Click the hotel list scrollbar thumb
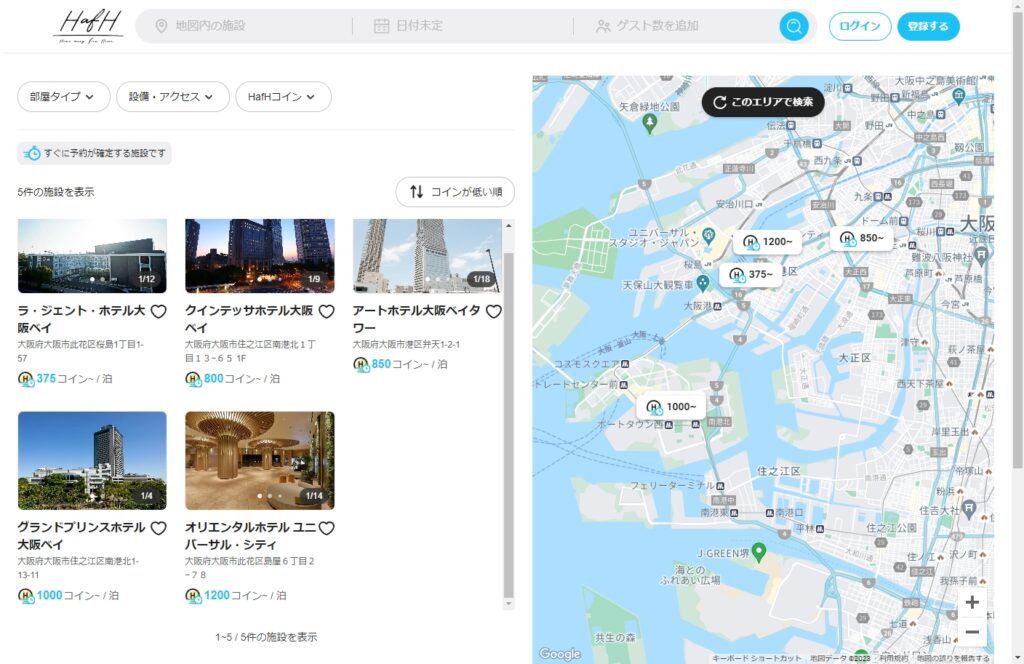Screen dimensions: 1024x664 tap(509, 424)
